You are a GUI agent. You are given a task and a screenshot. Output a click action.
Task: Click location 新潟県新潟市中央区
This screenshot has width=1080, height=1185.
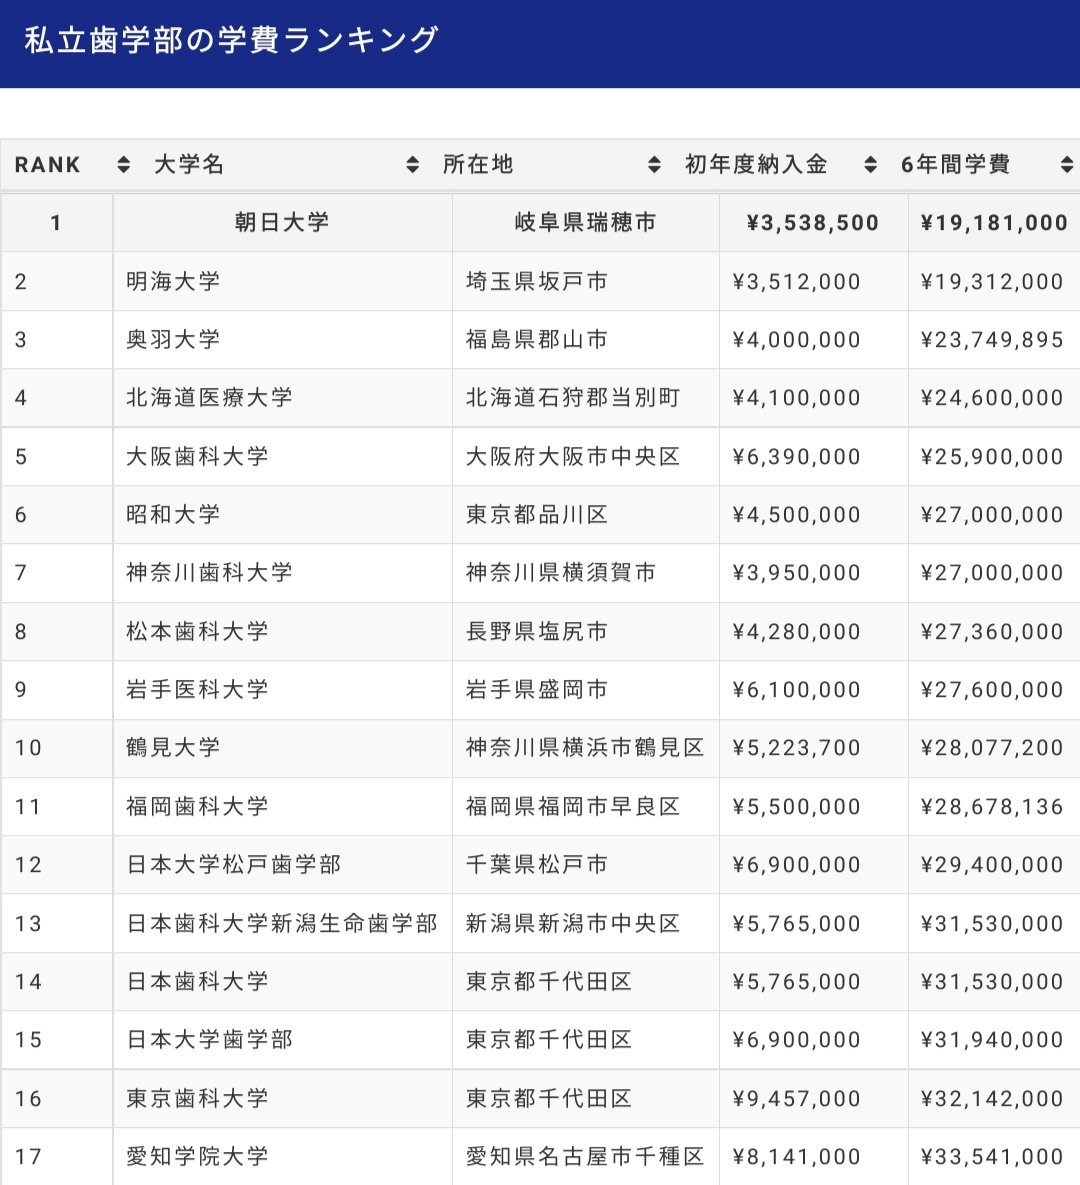[x=574, y=924]
